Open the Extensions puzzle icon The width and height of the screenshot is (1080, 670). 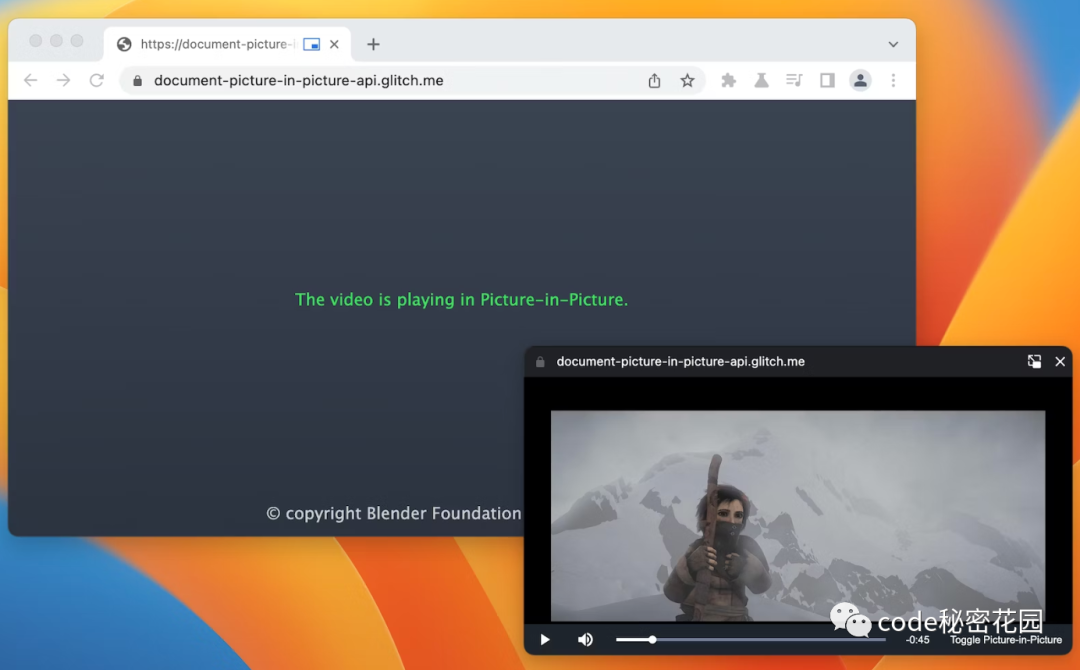click(728, 81)
